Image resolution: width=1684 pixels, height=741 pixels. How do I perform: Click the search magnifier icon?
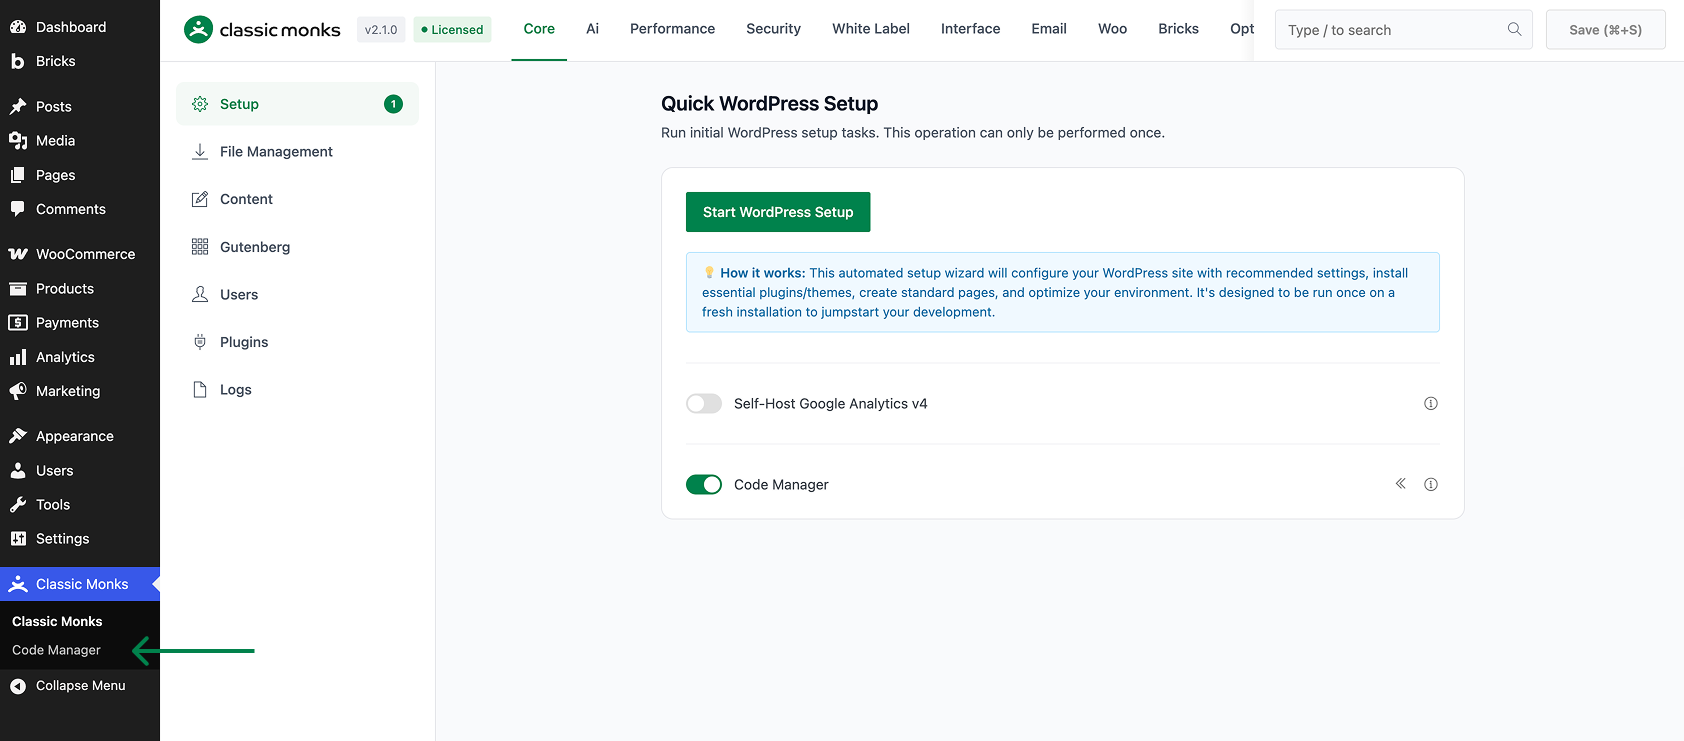click(x=1515, y=29)
